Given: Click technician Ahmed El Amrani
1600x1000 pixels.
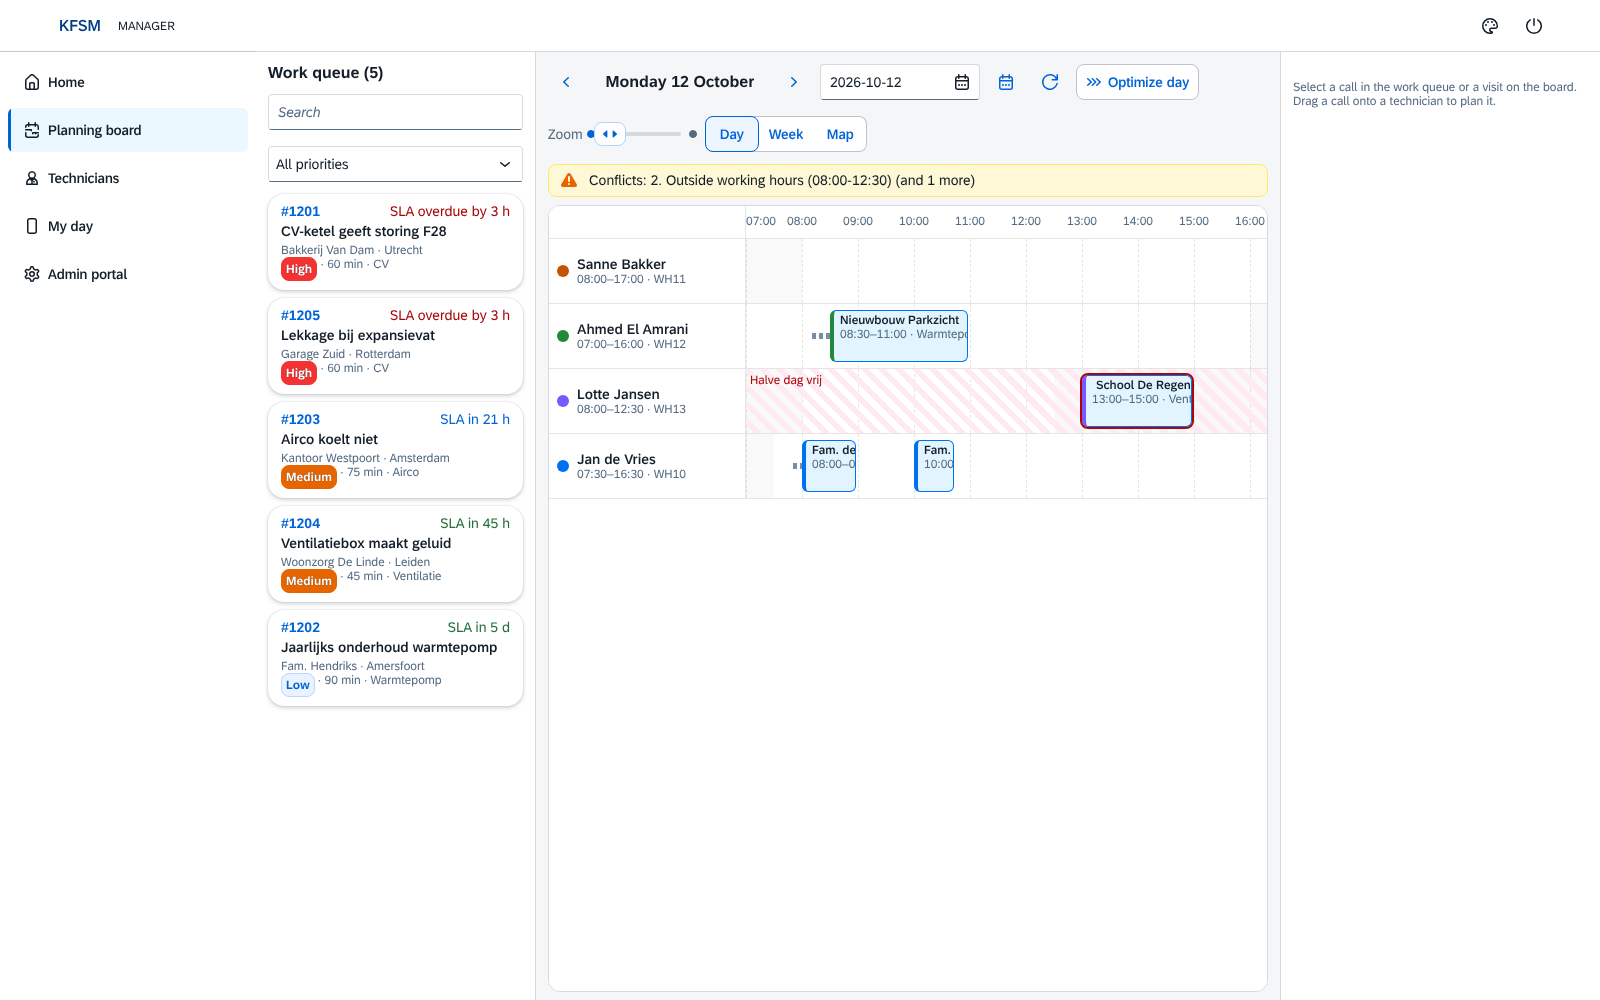Looking at the screenshot, I should pyautogui.click(x=647, y=336).
